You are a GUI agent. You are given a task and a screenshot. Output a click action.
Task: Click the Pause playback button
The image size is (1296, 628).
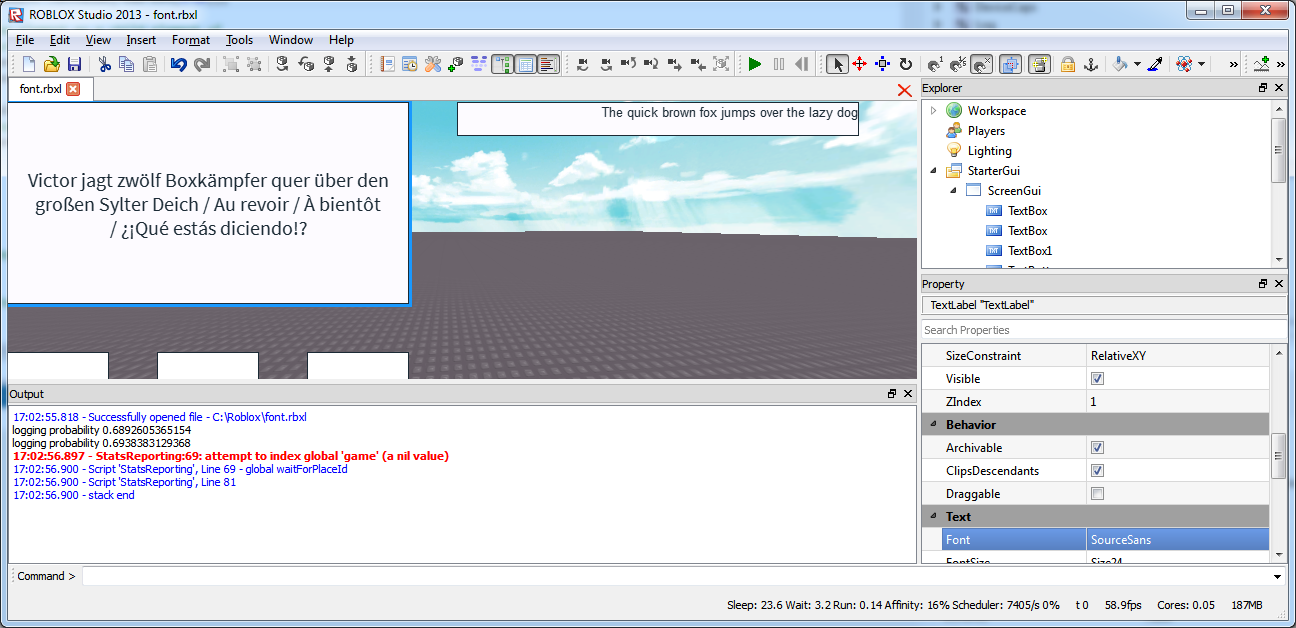click(x=778, y=64)
